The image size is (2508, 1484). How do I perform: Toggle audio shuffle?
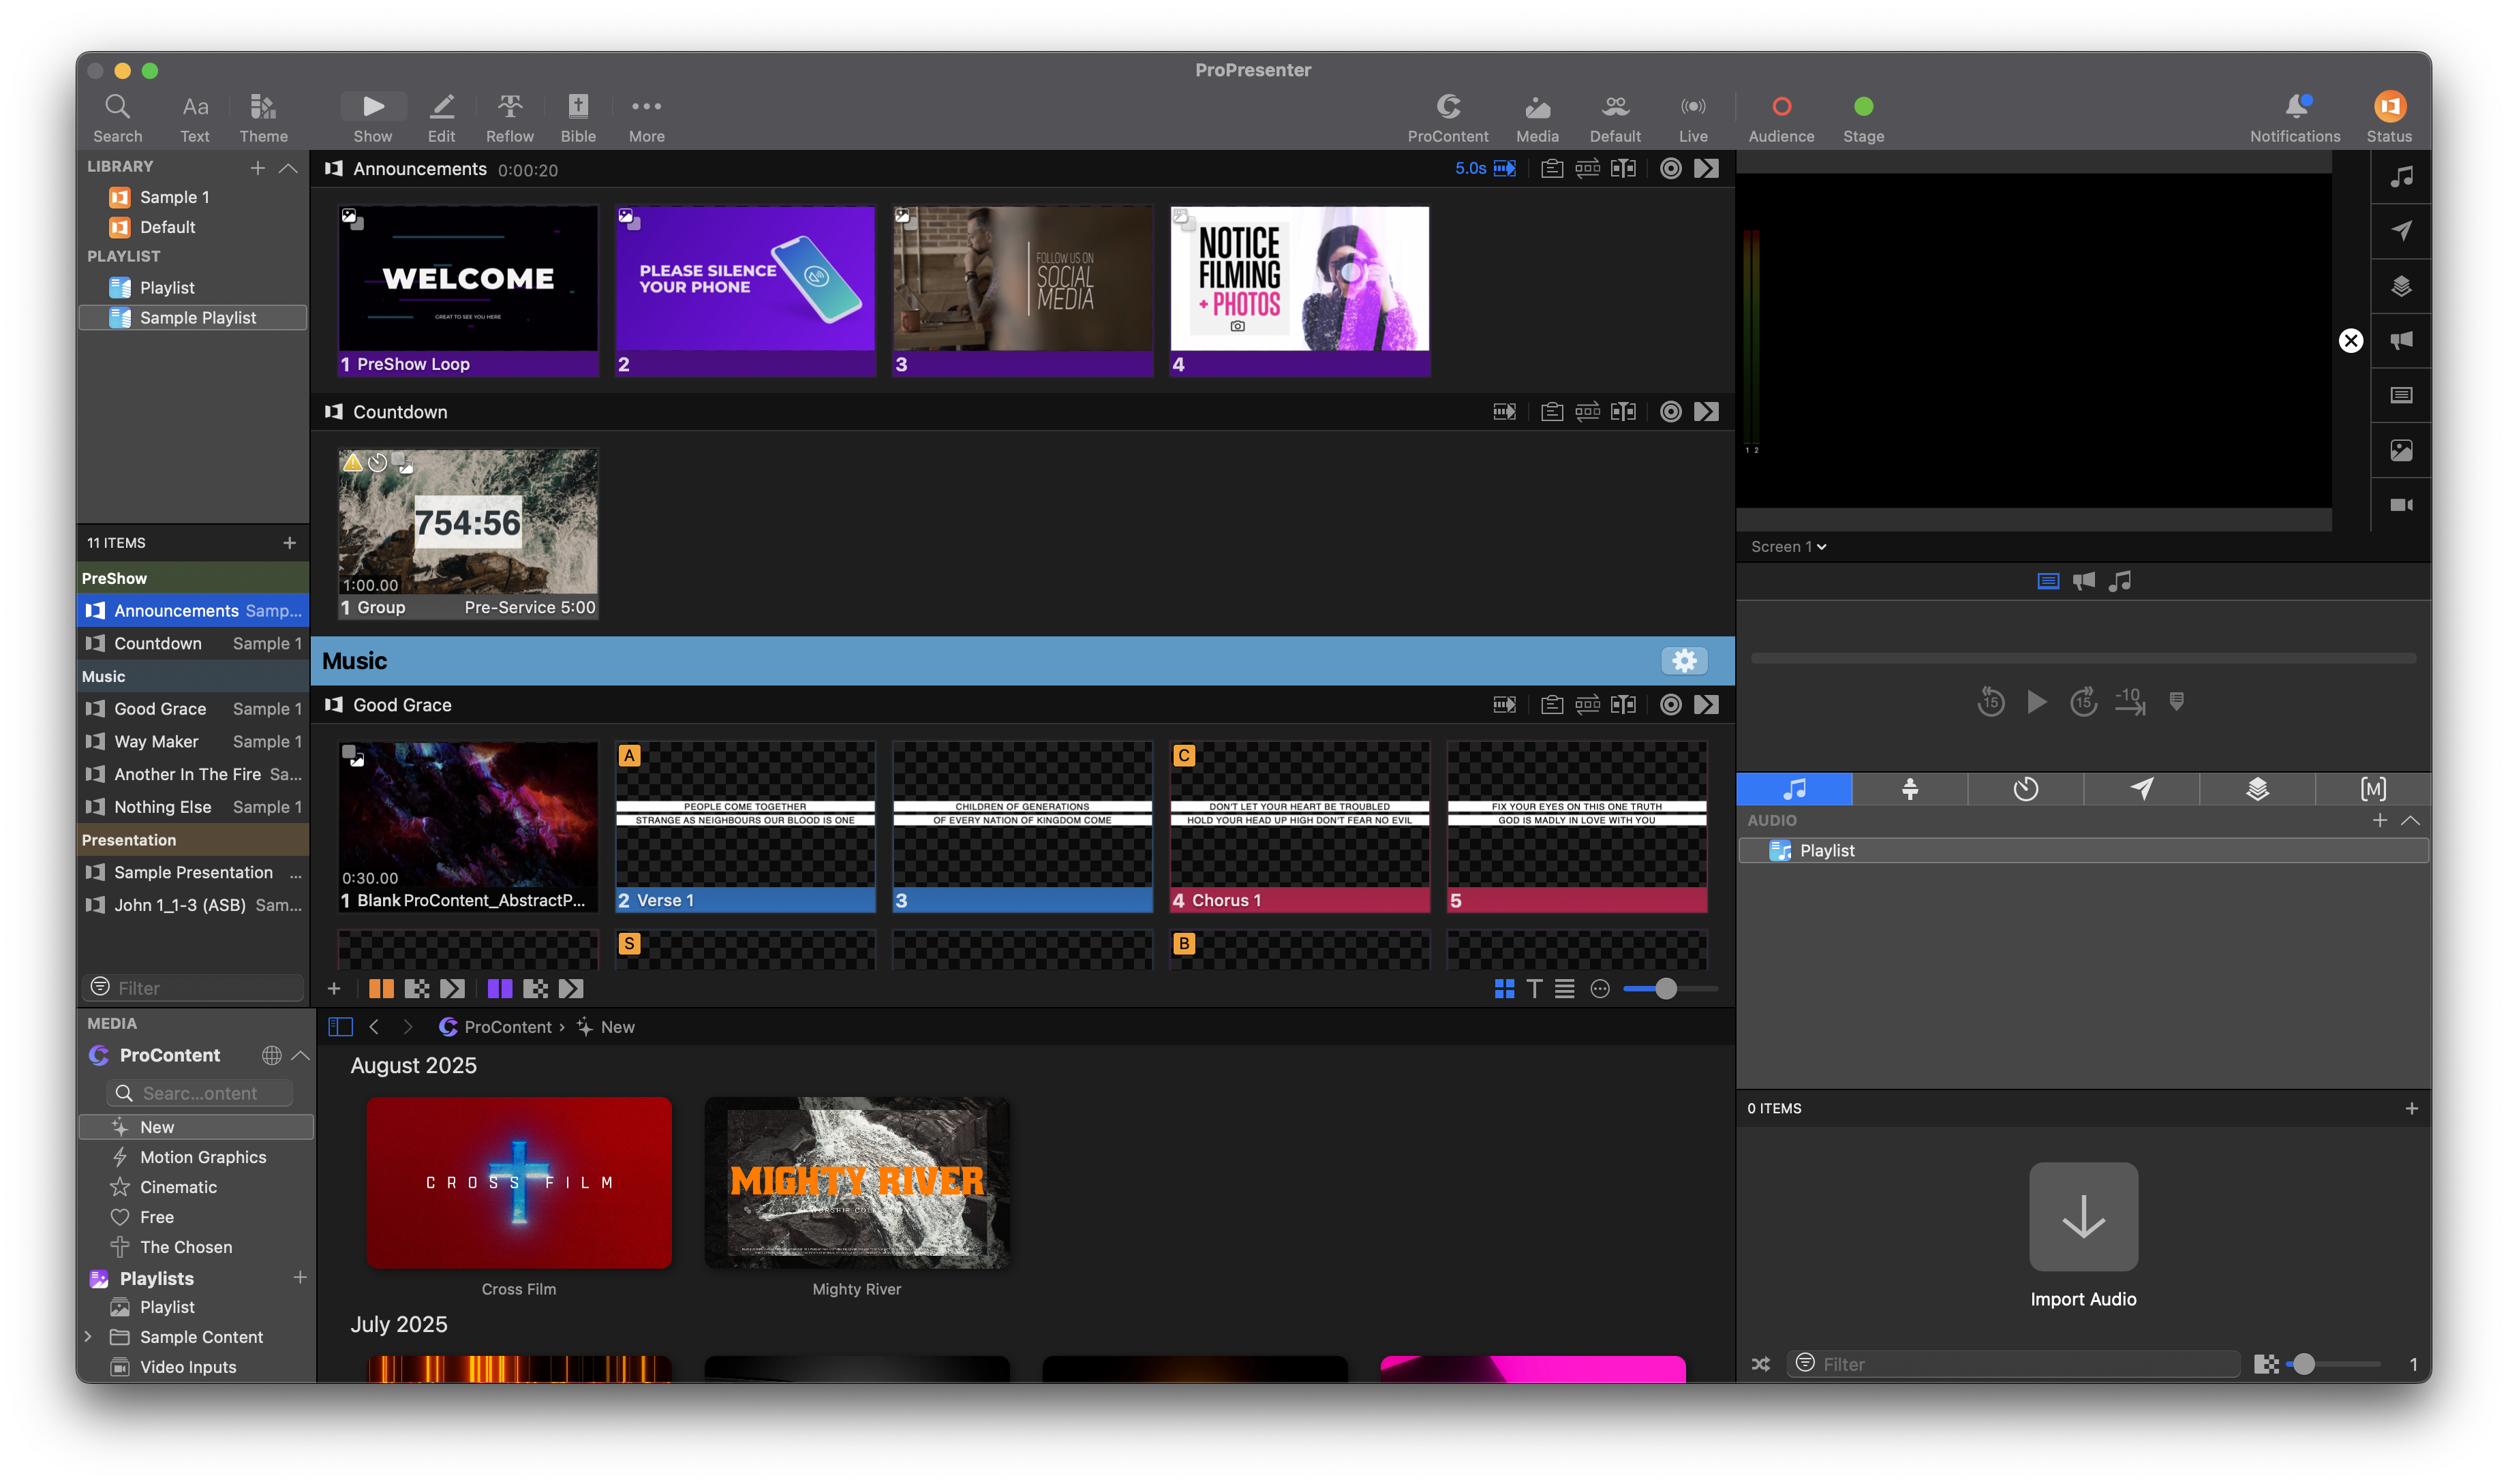pos(1760,1364)
